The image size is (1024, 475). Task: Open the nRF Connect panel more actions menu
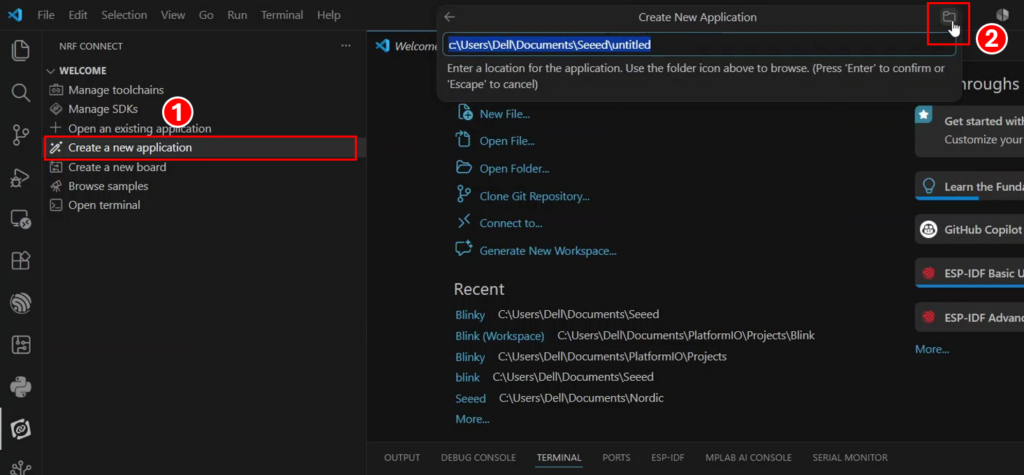tap(345, 46)
